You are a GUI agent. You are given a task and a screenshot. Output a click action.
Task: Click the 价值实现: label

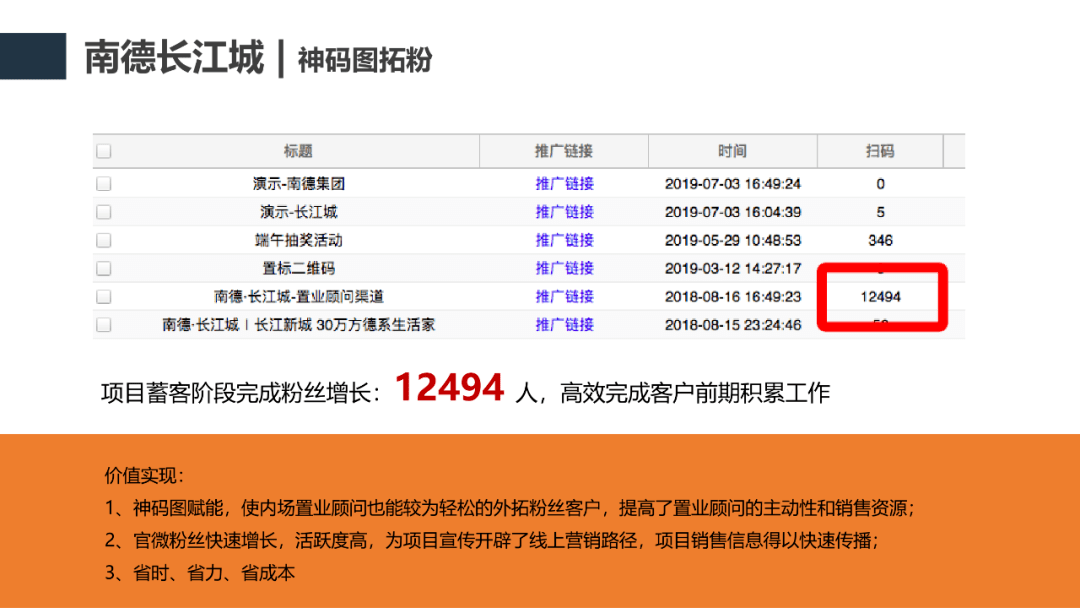point(144,475)
